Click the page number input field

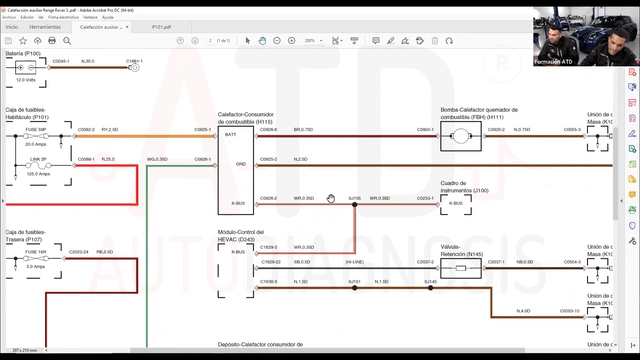click(210, 41)
